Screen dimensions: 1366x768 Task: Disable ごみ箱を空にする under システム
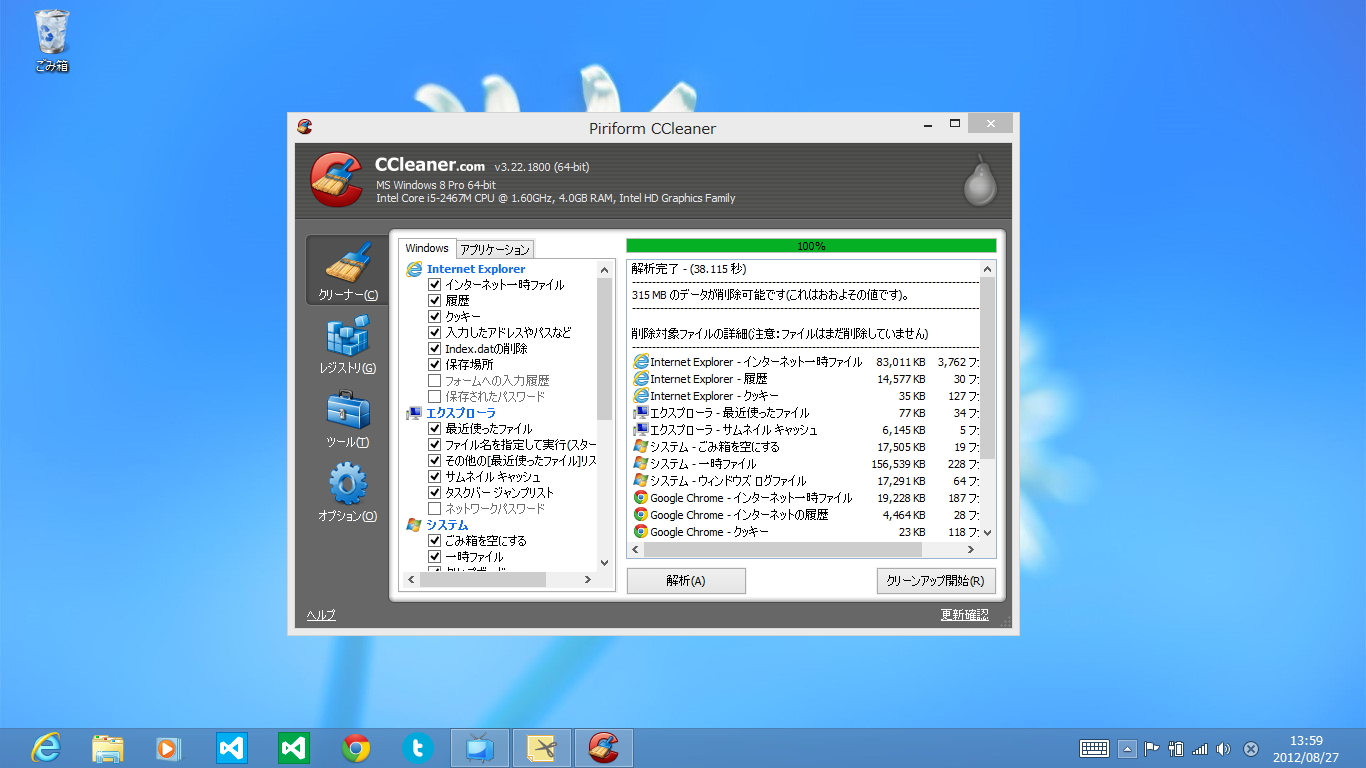434,540
